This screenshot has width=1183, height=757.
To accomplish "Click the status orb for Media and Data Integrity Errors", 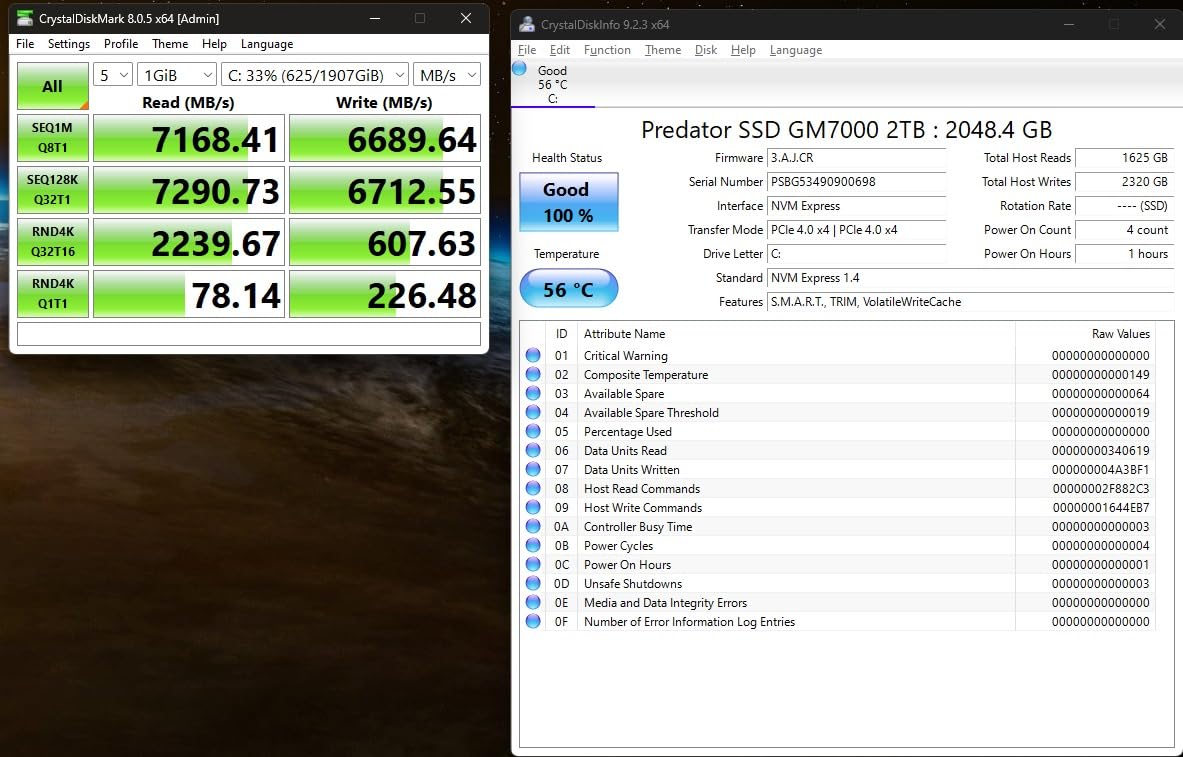I will coord(533,602).
